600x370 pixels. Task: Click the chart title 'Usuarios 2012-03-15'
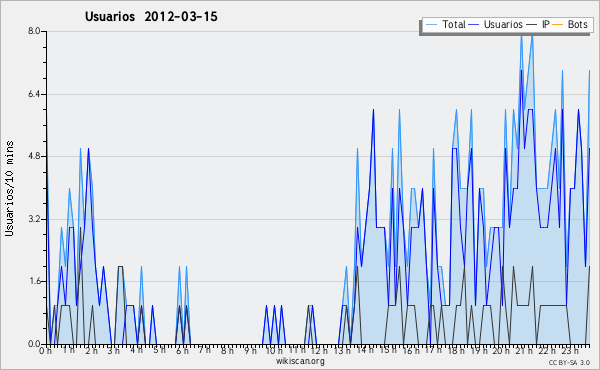click(151, 16)
